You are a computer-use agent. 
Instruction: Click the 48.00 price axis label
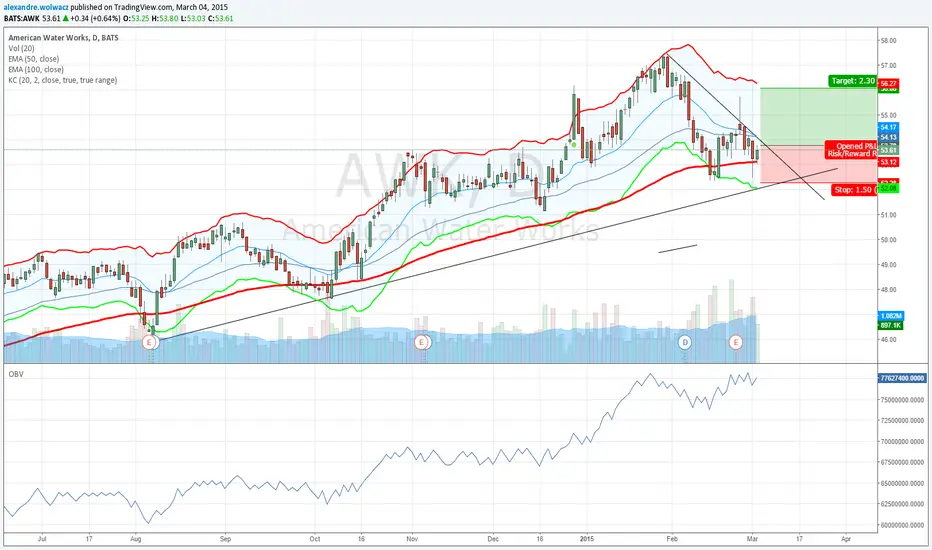point(889,290)
